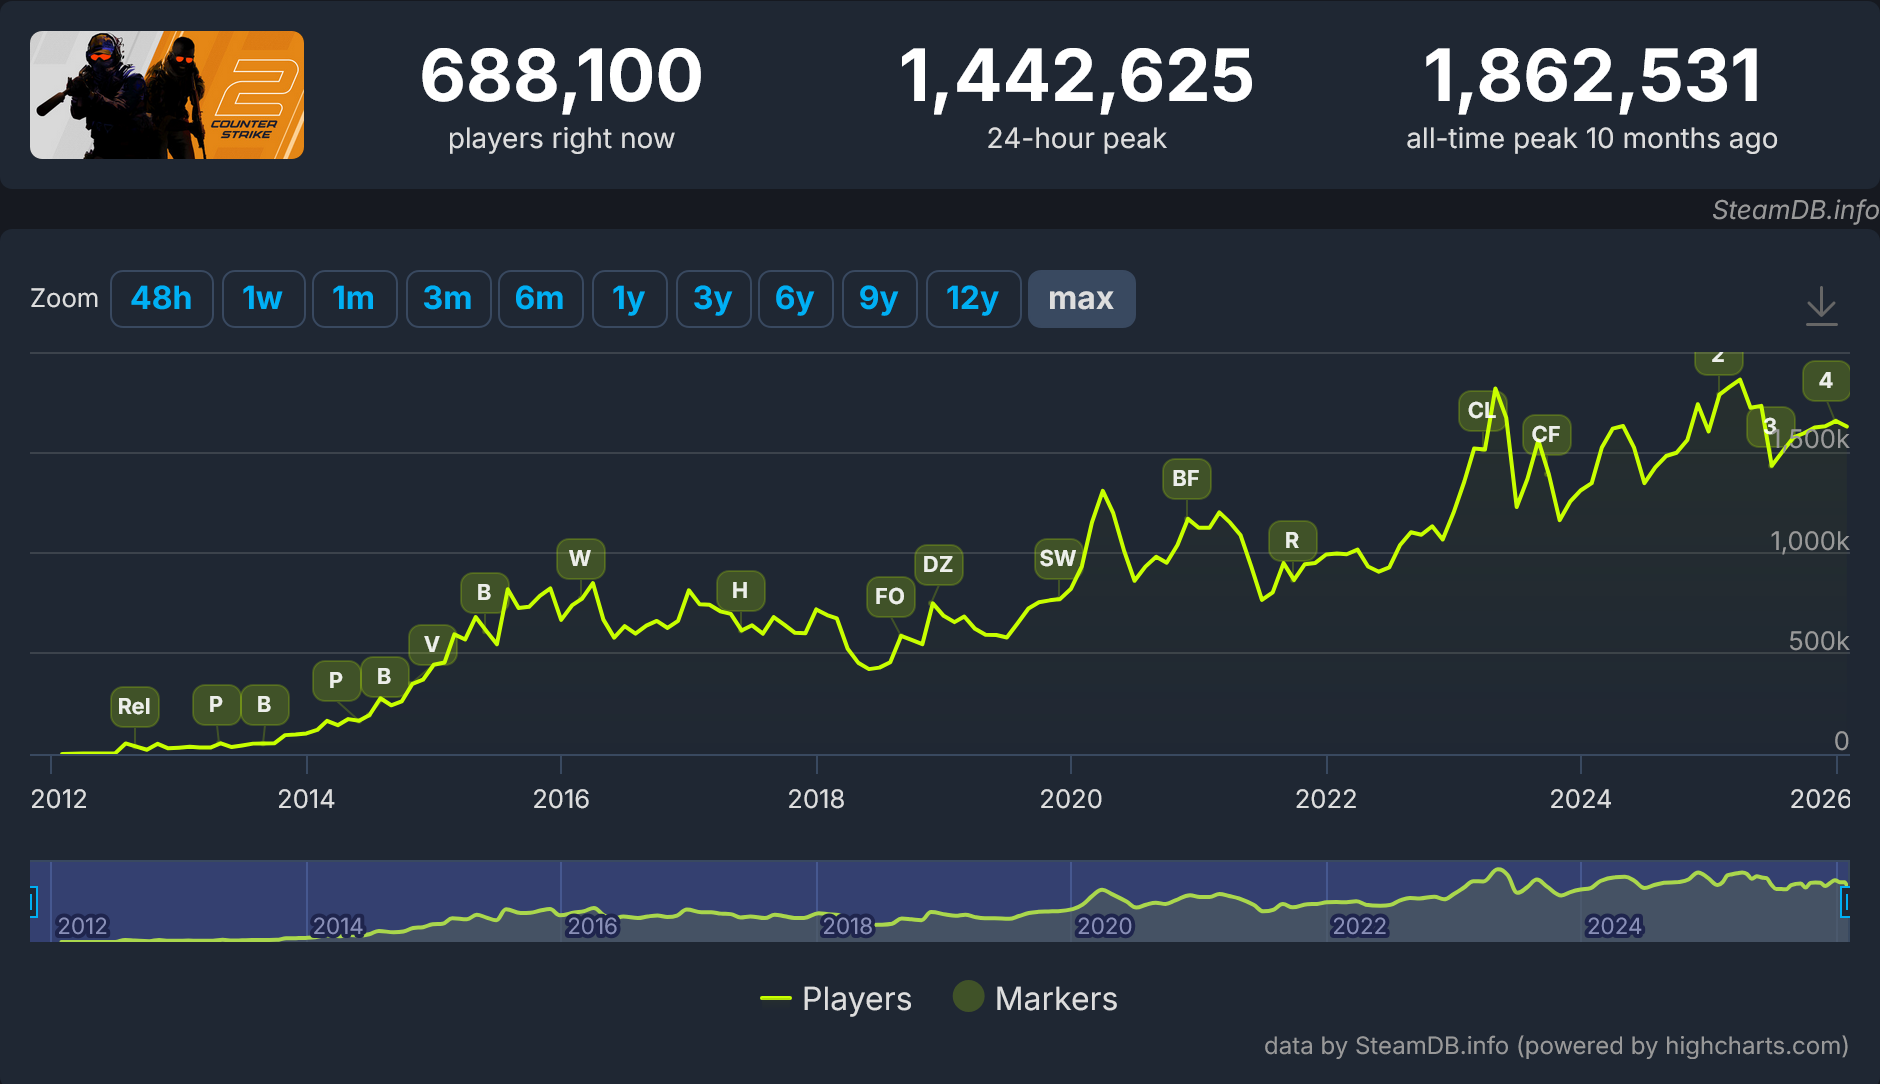This screenshot has height=1084, width=1880.
Task: Open the CL marker
Action: click(x=1482, y=410)
